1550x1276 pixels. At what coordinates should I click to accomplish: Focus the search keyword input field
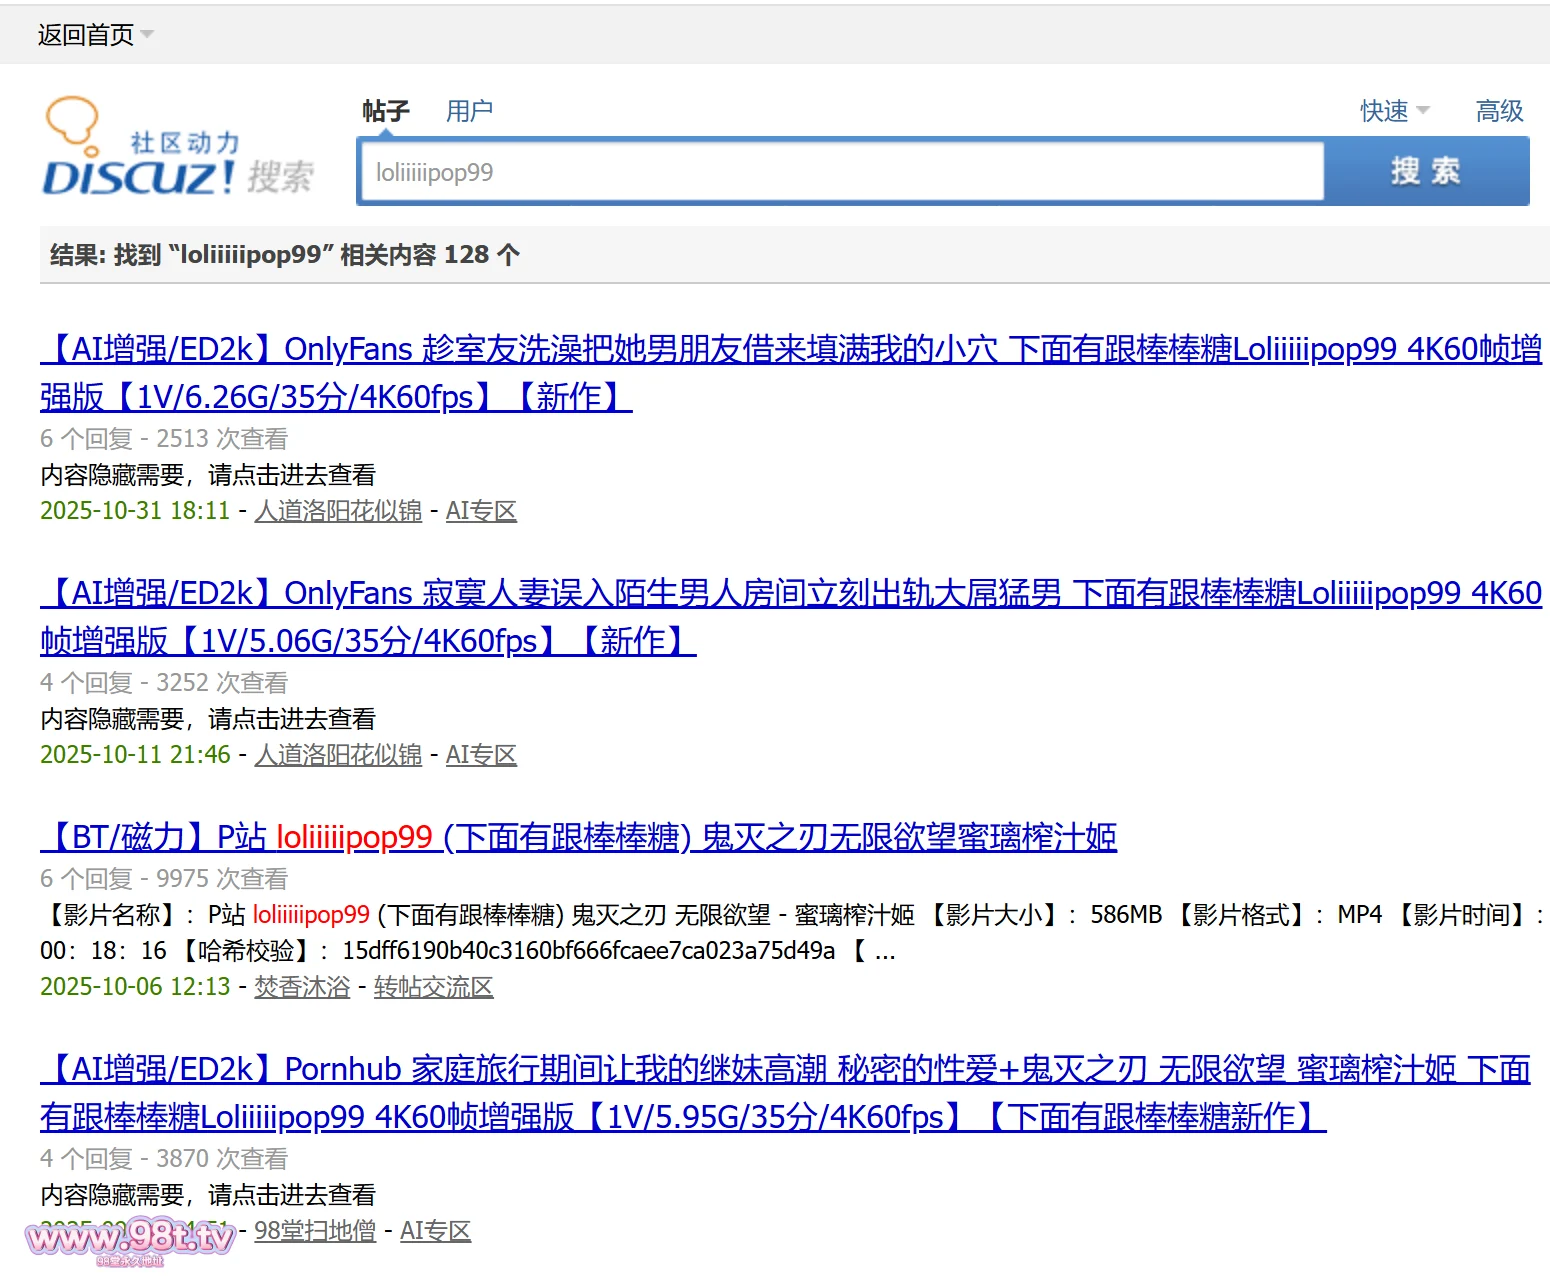[840, 172]
